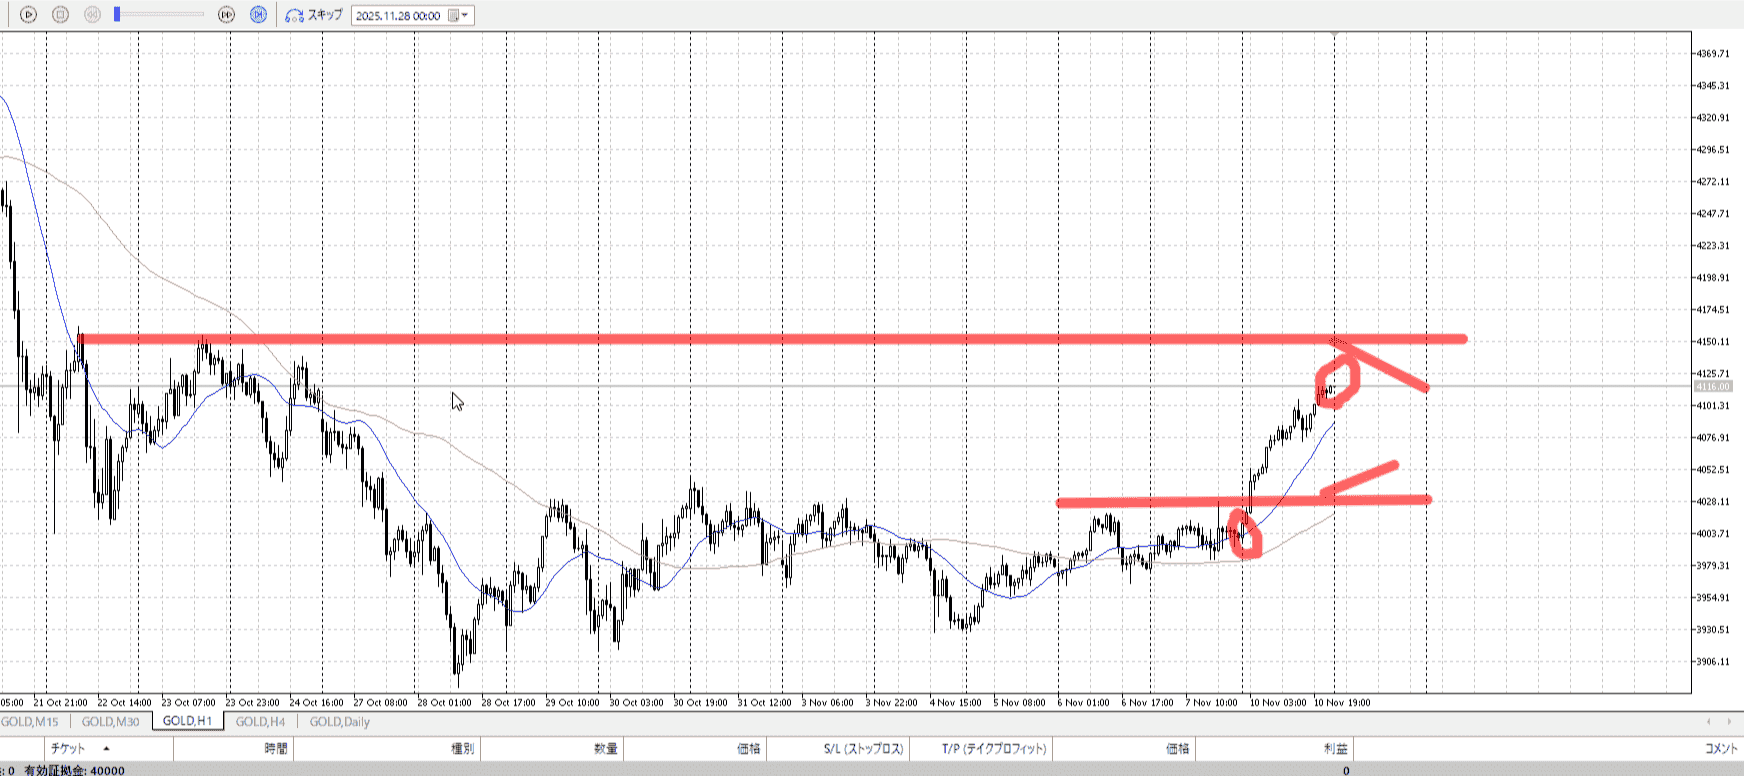1744x776 pixels.
Task: Open the GOLD,Daily chart tab
Action: click(x=339, y=722)
